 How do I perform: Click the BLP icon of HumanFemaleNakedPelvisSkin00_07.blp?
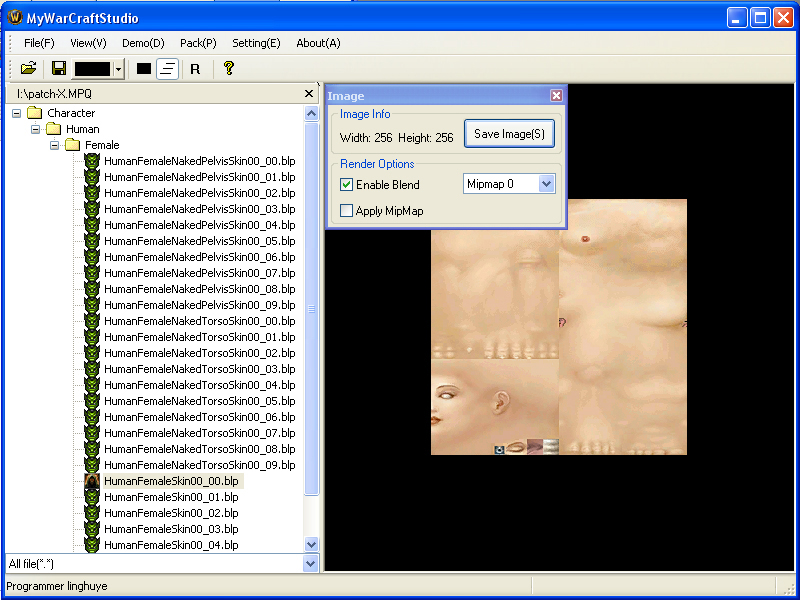click(x=92, y=273)
